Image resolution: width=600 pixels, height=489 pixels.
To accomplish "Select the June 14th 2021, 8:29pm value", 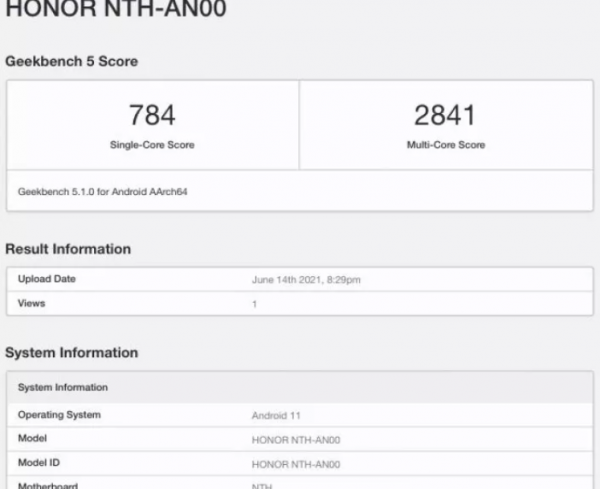I will [306, 280].
